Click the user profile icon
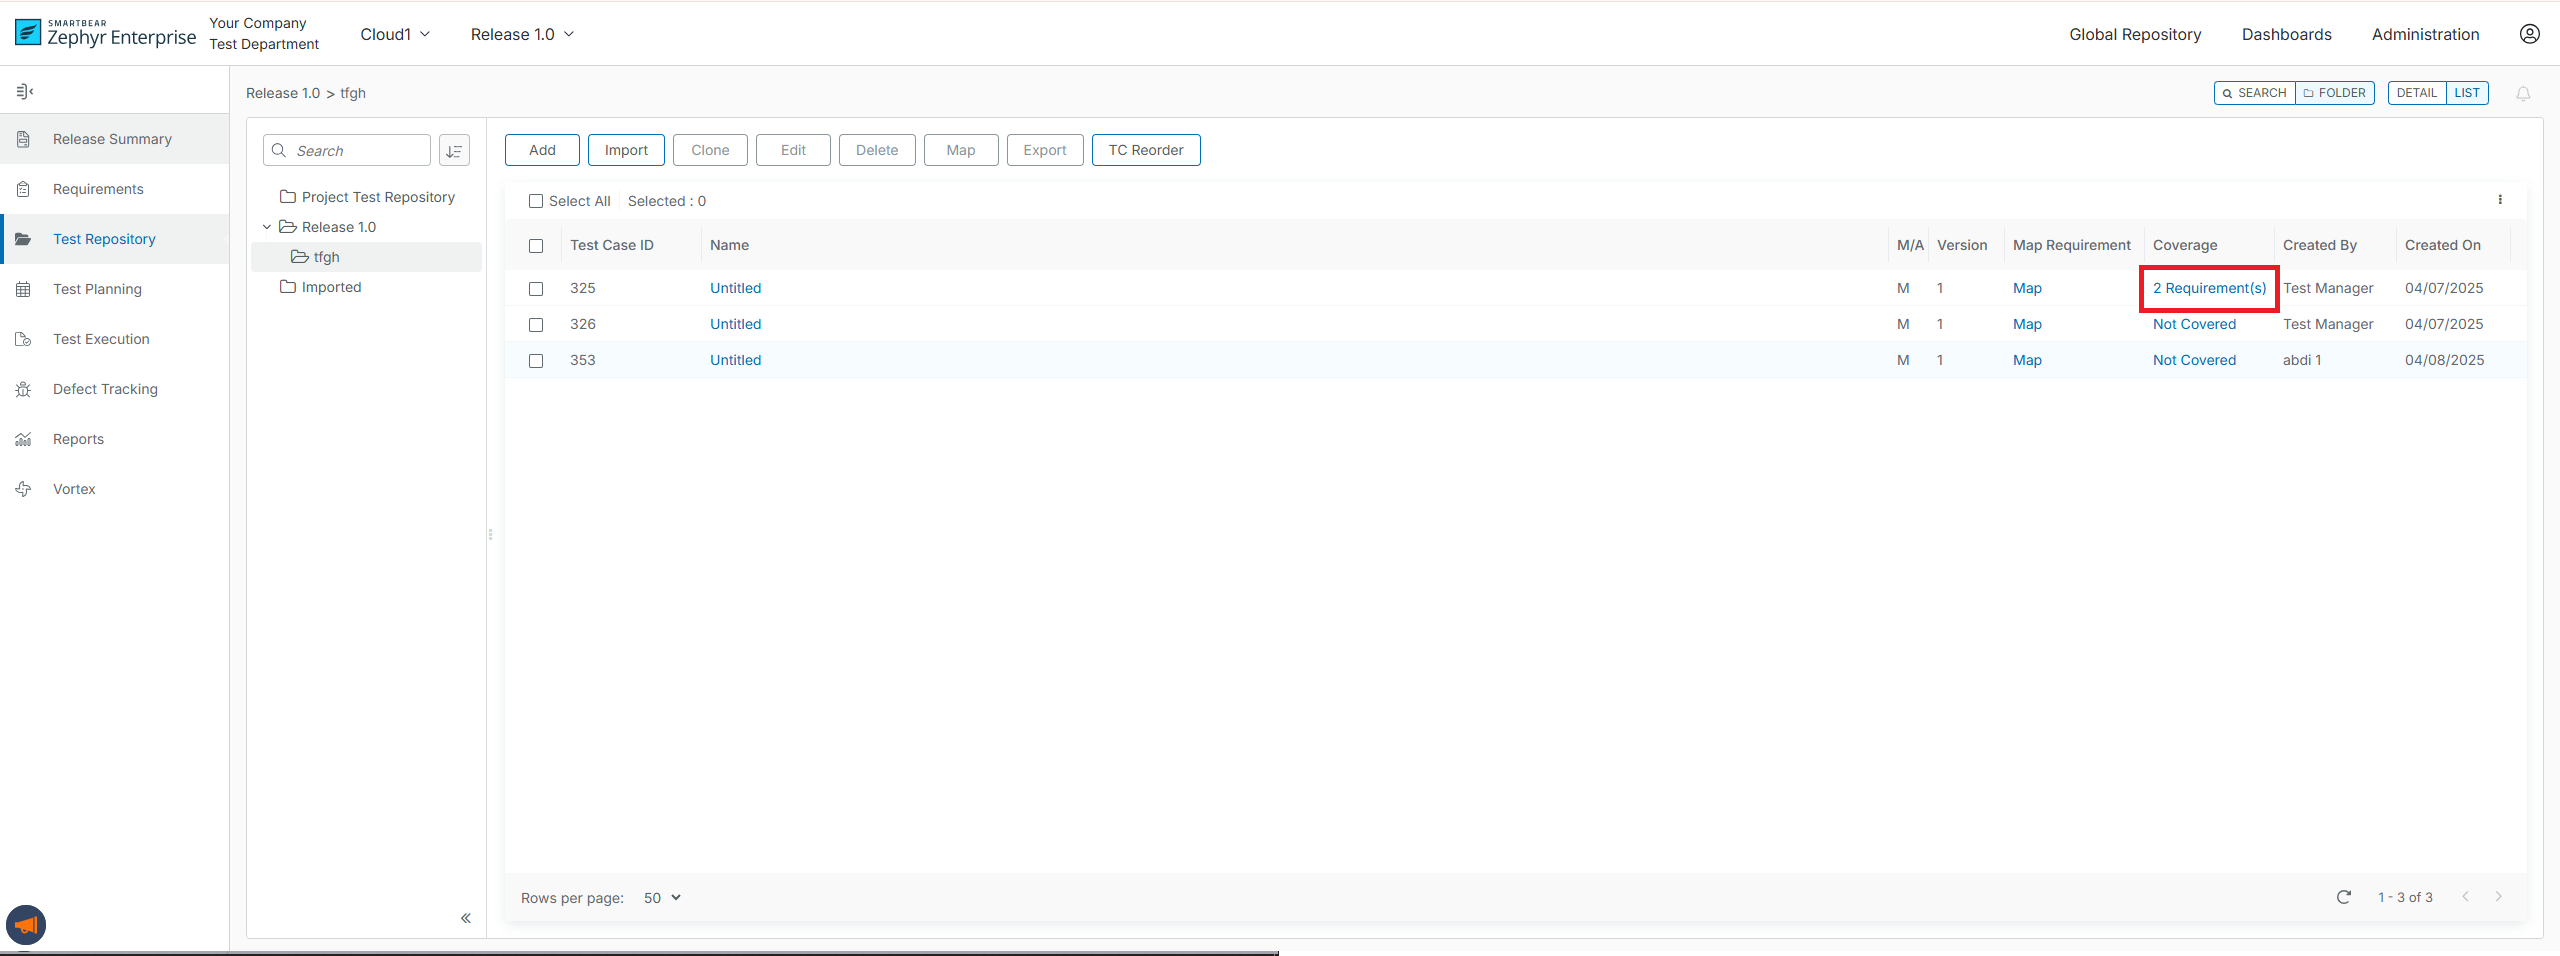 pyautogui.click(x=2529, y=34)
